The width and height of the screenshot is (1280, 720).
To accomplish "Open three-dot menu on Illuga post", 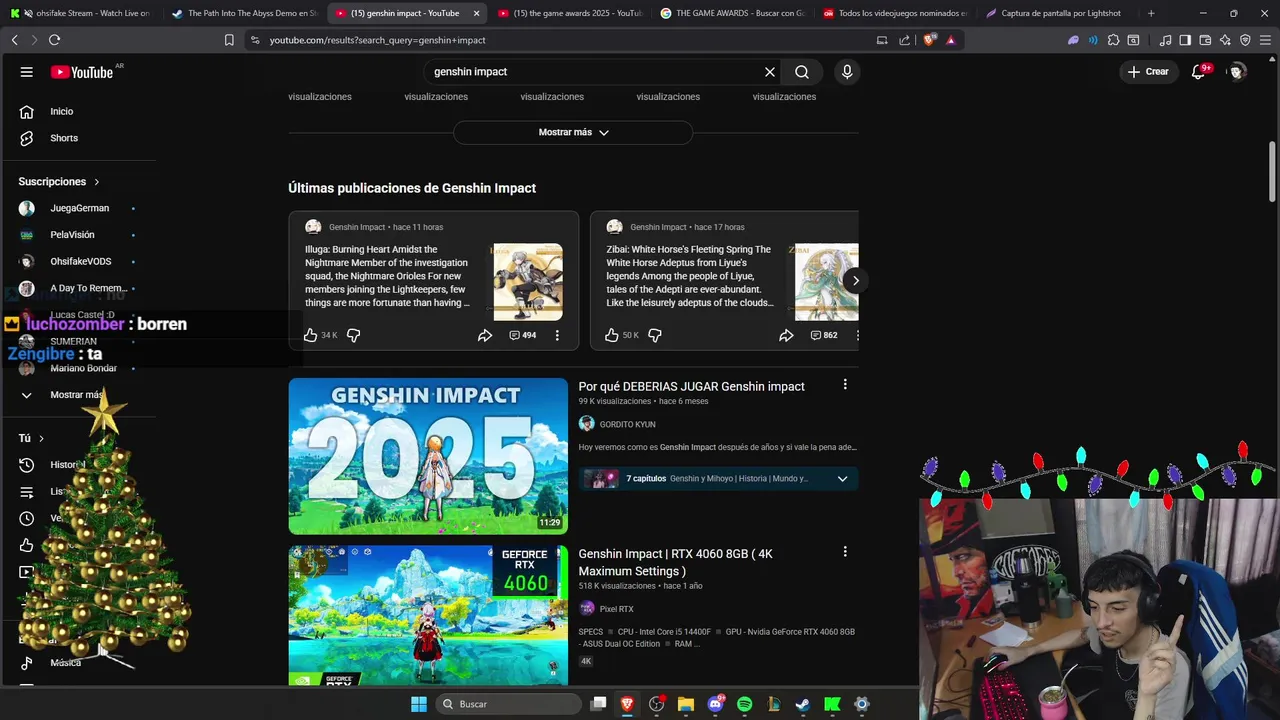I will point(557,335).
